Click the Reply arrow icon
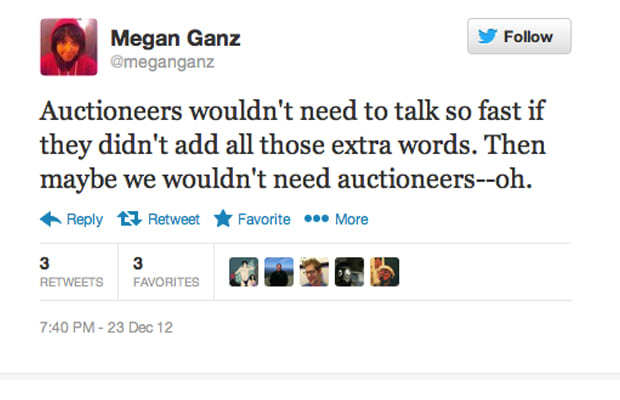 pos(51,219)
